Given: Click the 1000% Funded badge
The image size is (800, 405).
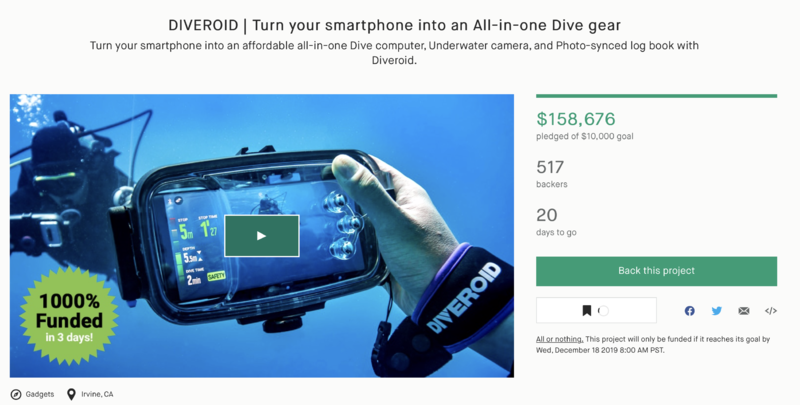Looking at the screenshot, I should pos(69,316).
